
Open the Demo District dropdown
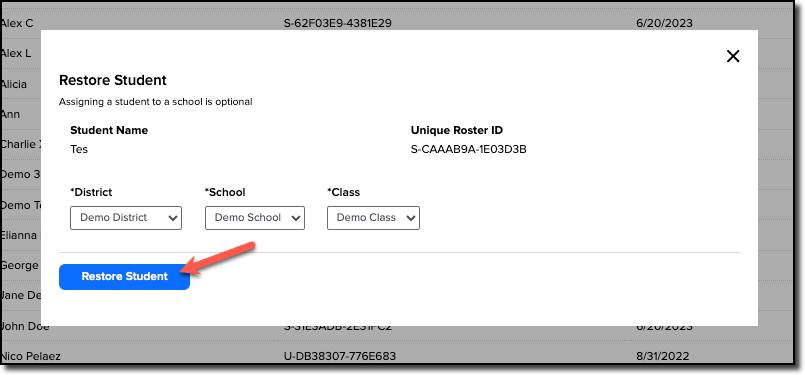click(126, 218)
